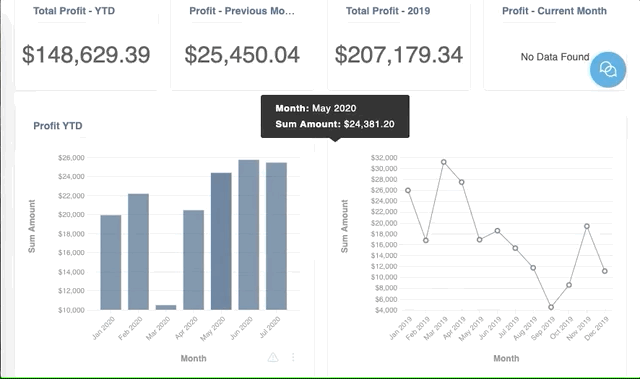
Task: Click the Total Profit - YTD card title
Action: tap(74, 11)
